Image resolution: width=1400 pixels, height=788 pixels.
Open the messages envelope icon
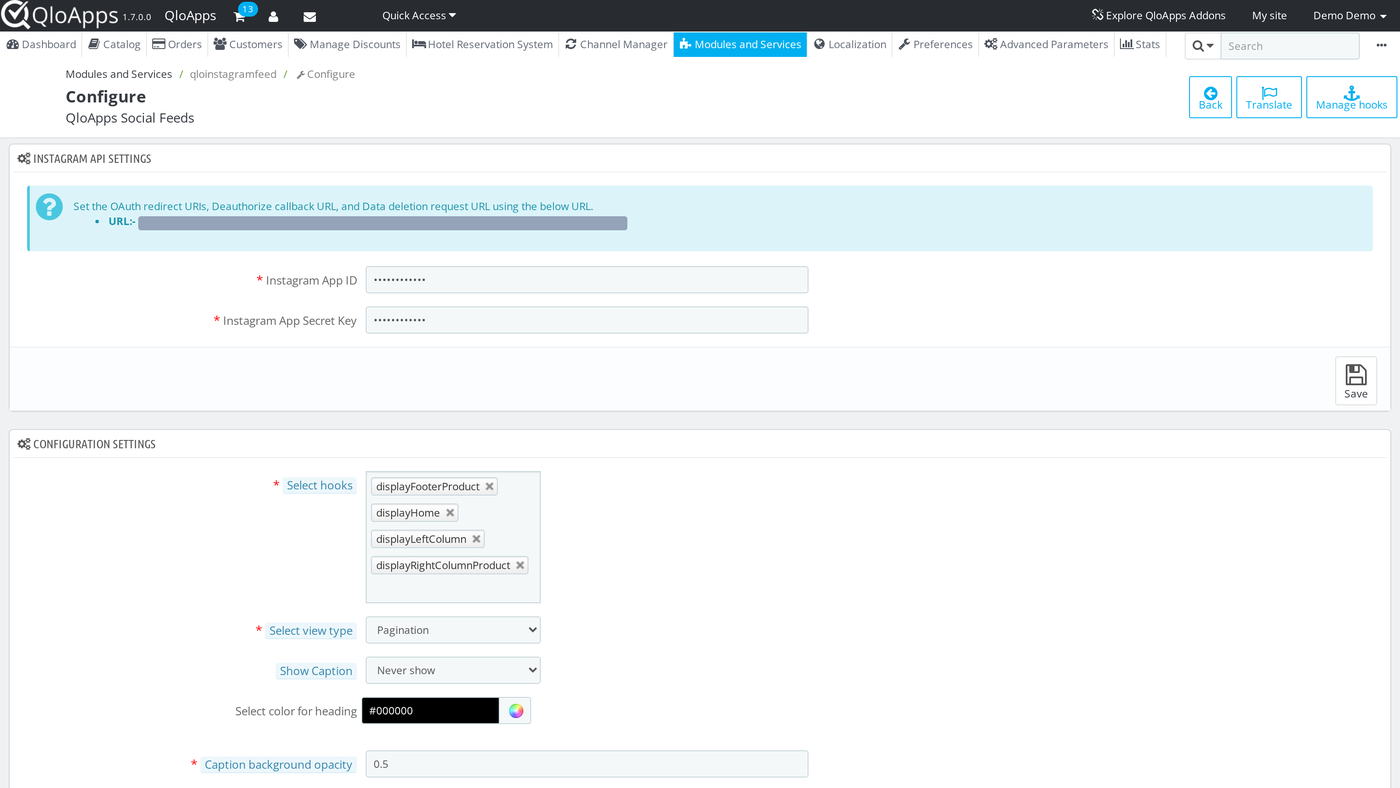(x=310, y=16)
